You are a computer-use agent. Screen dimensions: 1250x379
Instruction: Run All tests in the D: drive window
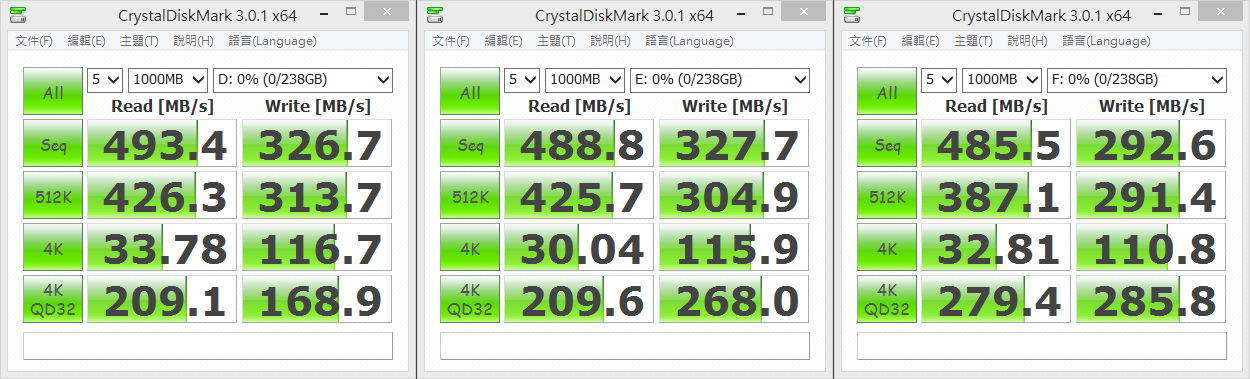point(53,92)
